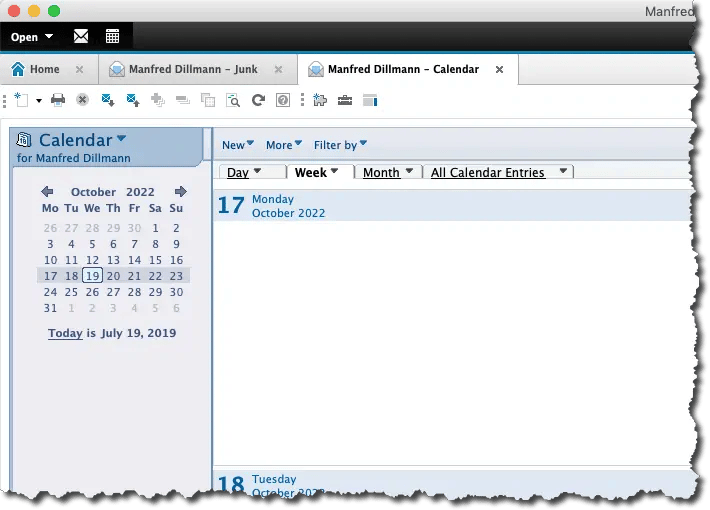
Task: Expand the Calendar heading dropdown
Action: click(121, 138)
